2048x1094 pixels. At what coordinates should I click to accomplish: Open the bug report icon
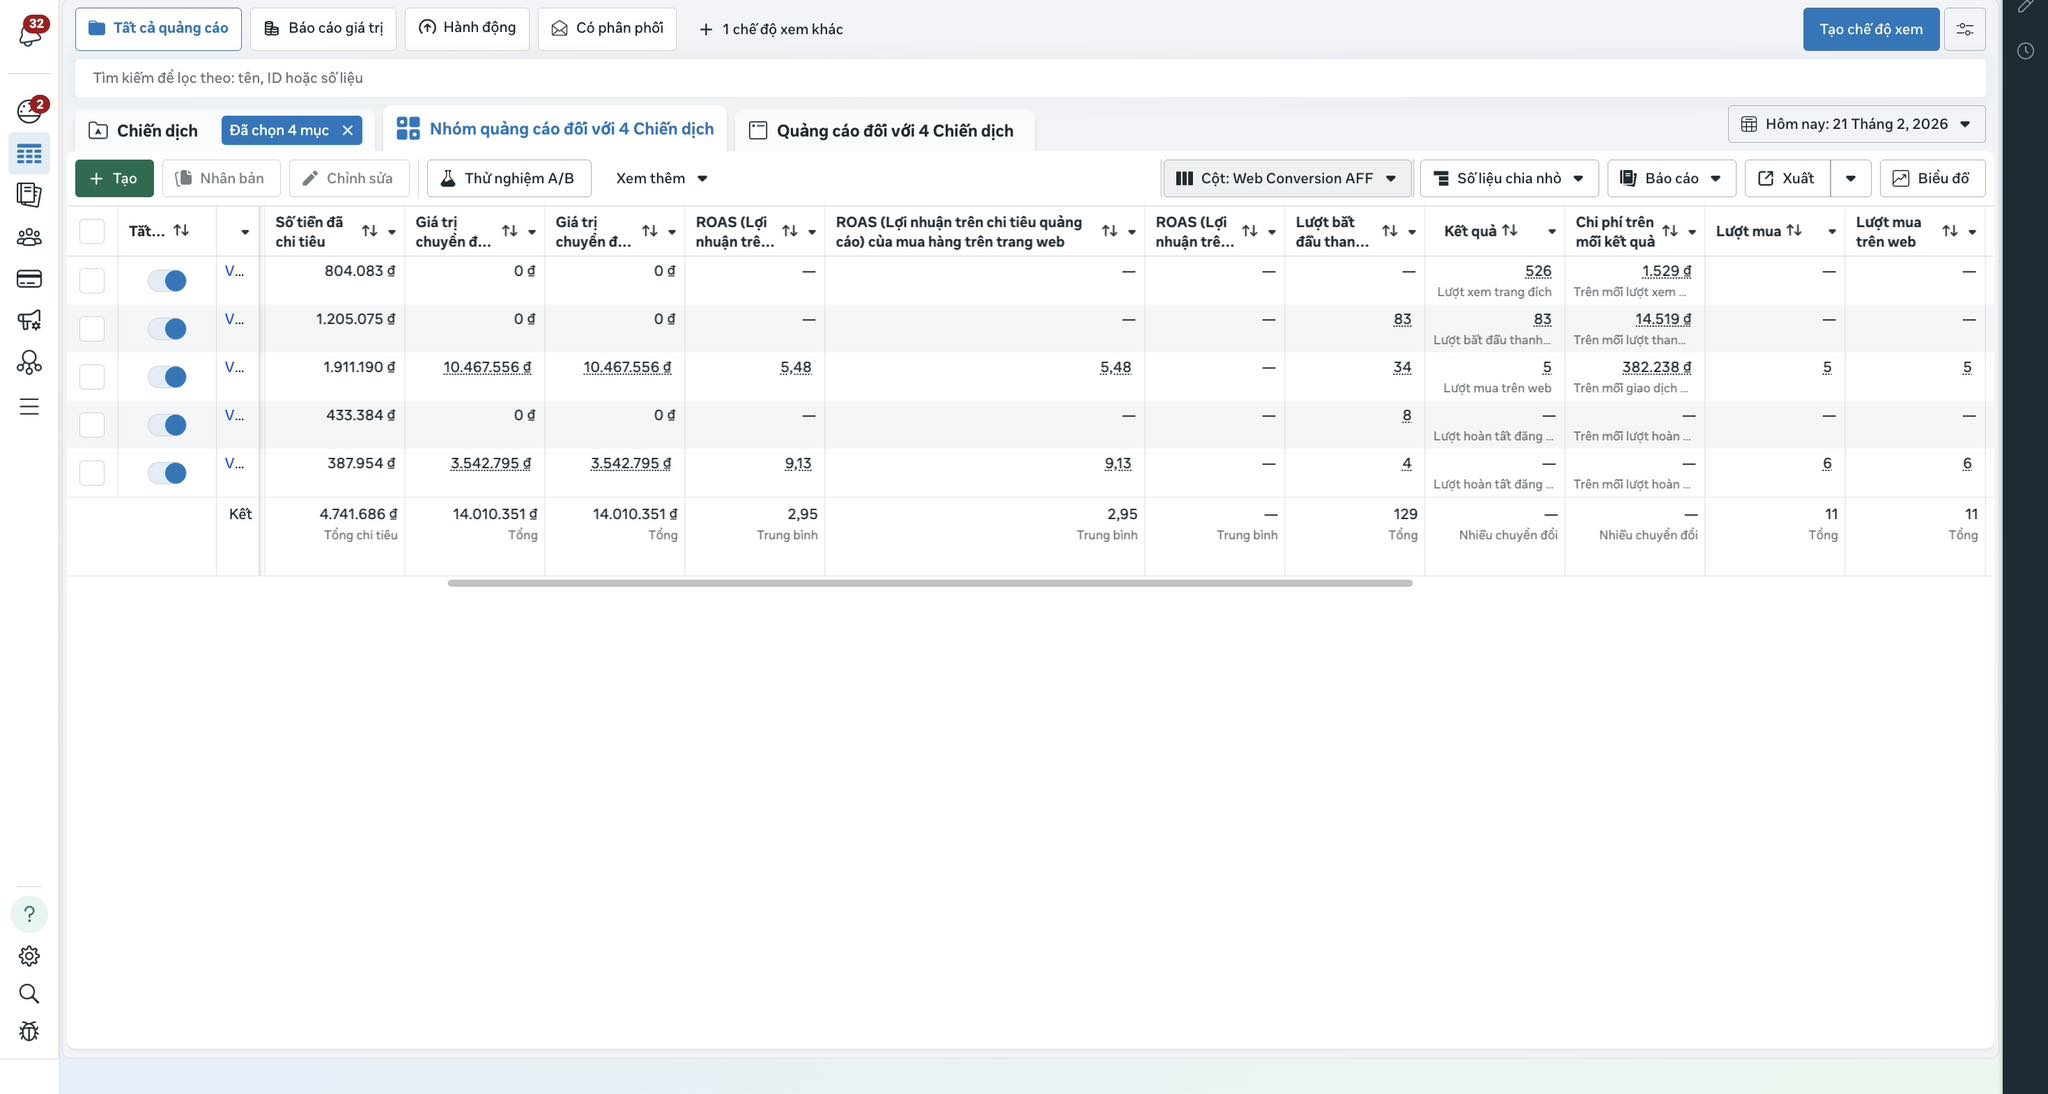(29, 1031)
